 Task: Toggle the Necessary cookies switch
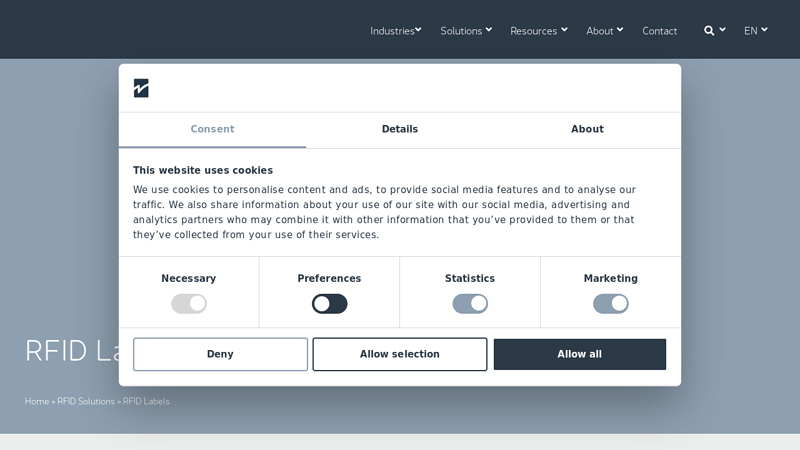point(189,304)
